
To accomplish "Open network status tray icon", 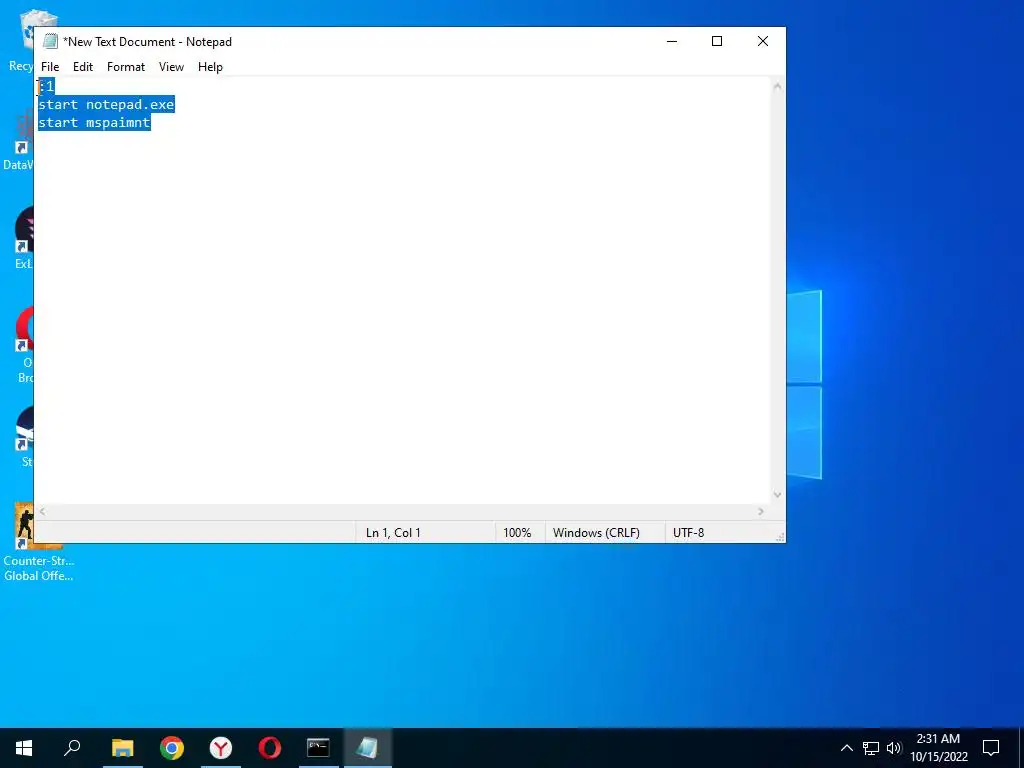I will click(871, 748).
